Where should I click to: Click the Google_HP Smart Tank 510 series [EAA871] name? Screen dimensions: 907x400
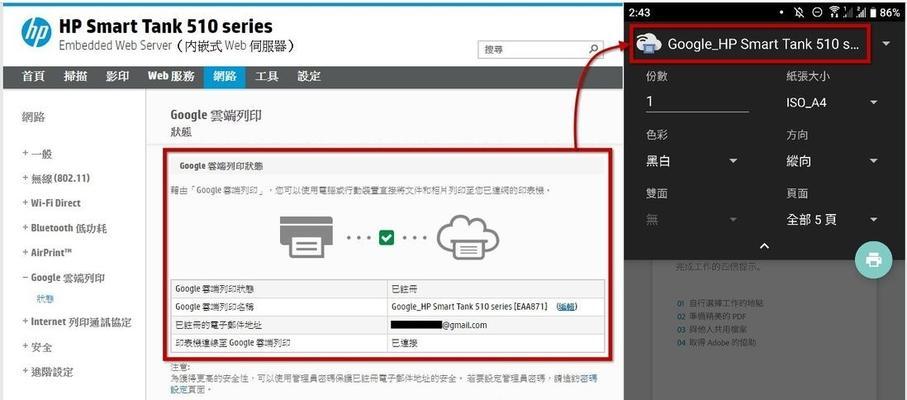[469, 306]
